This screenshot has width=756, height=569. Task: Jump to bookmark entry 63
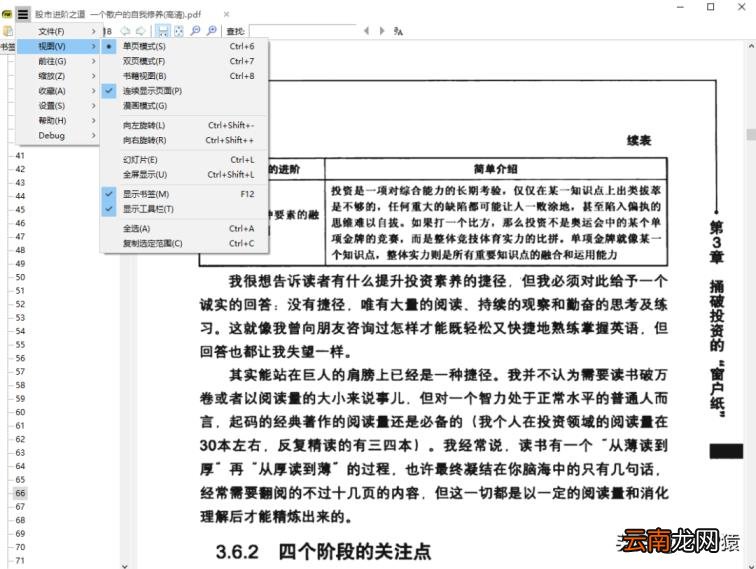[x=20, y=453]
